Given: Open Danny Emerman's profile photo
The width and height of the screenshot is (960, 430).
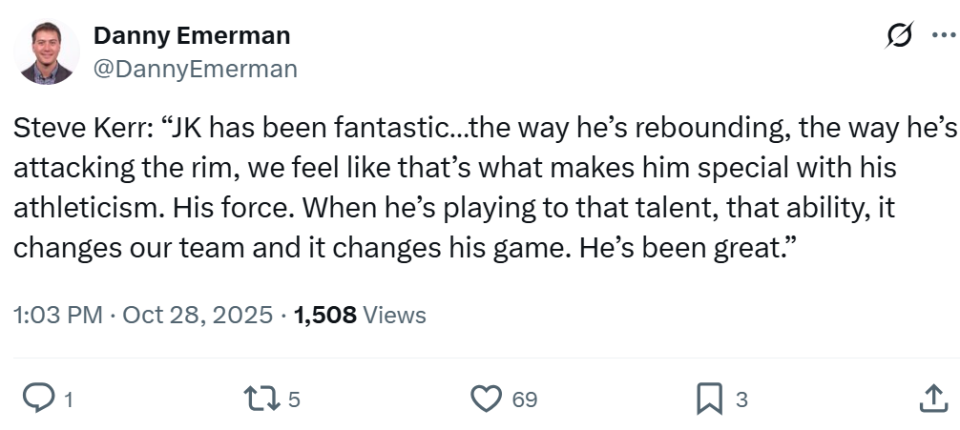Looking at the screenshot, I should 48,52.
